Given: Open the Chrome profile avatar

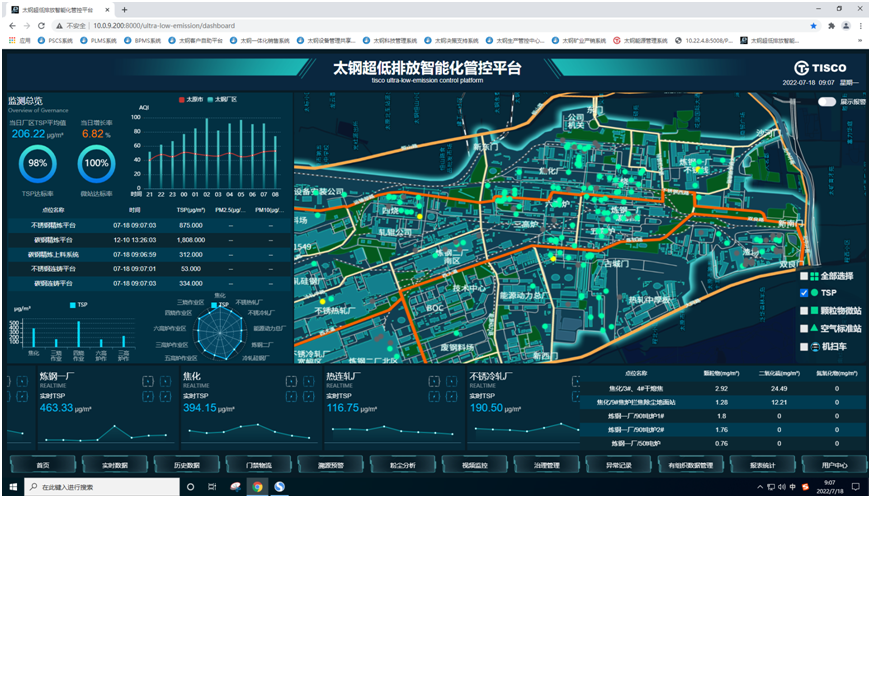Looking at the screenshot, I should point(845,26).
